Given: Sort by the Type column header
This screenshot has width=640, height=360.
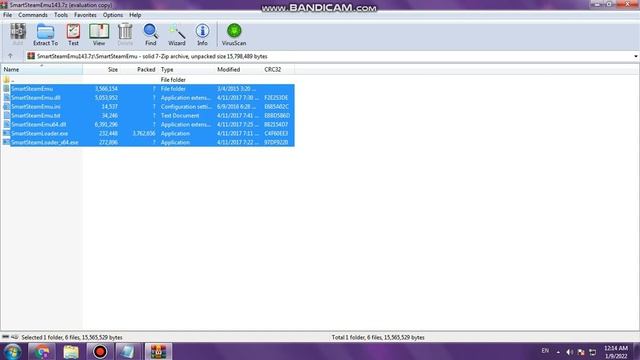Looking at the screenshot, I should tap(186, 69).
